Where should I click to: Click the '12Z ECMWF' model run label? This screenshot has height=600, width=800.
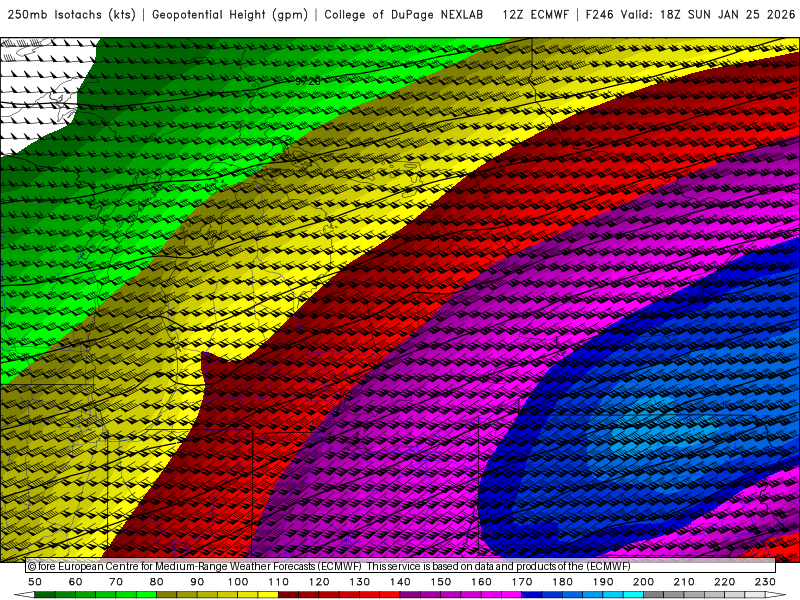tap(535, 15)
